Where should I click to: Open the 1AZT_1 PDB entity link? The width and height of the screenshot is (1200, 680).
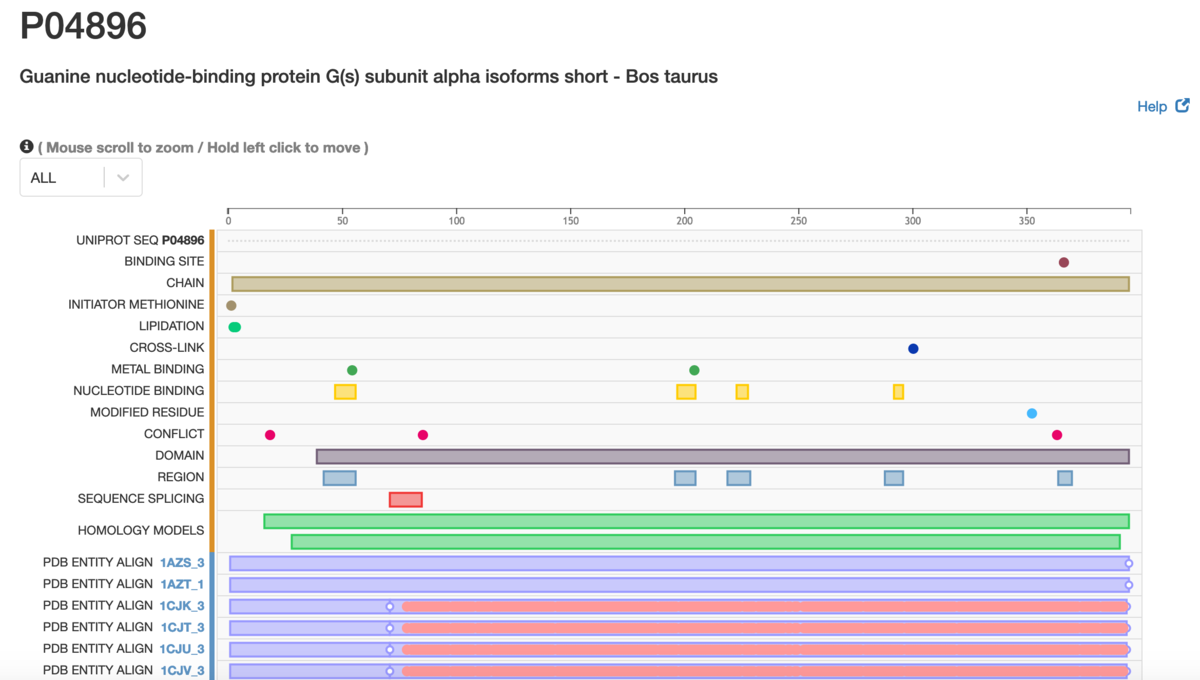point(182,584)
